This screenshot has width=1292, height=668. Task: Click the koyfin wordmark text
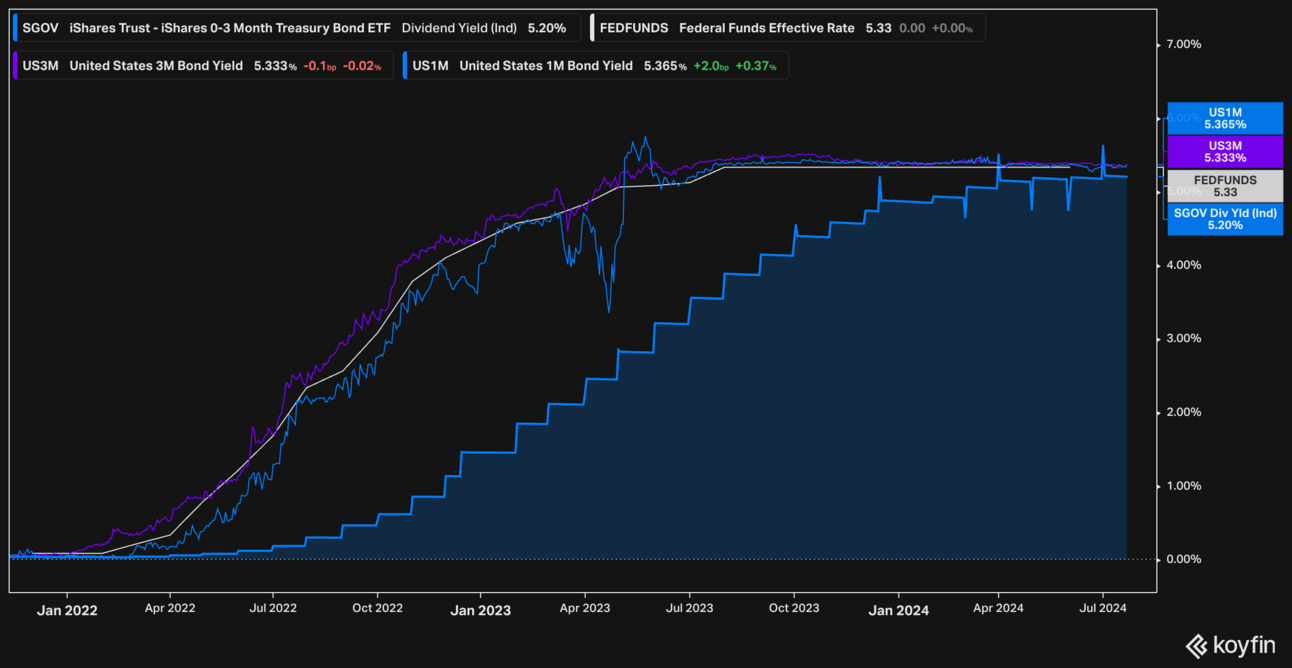(1244, 646)
